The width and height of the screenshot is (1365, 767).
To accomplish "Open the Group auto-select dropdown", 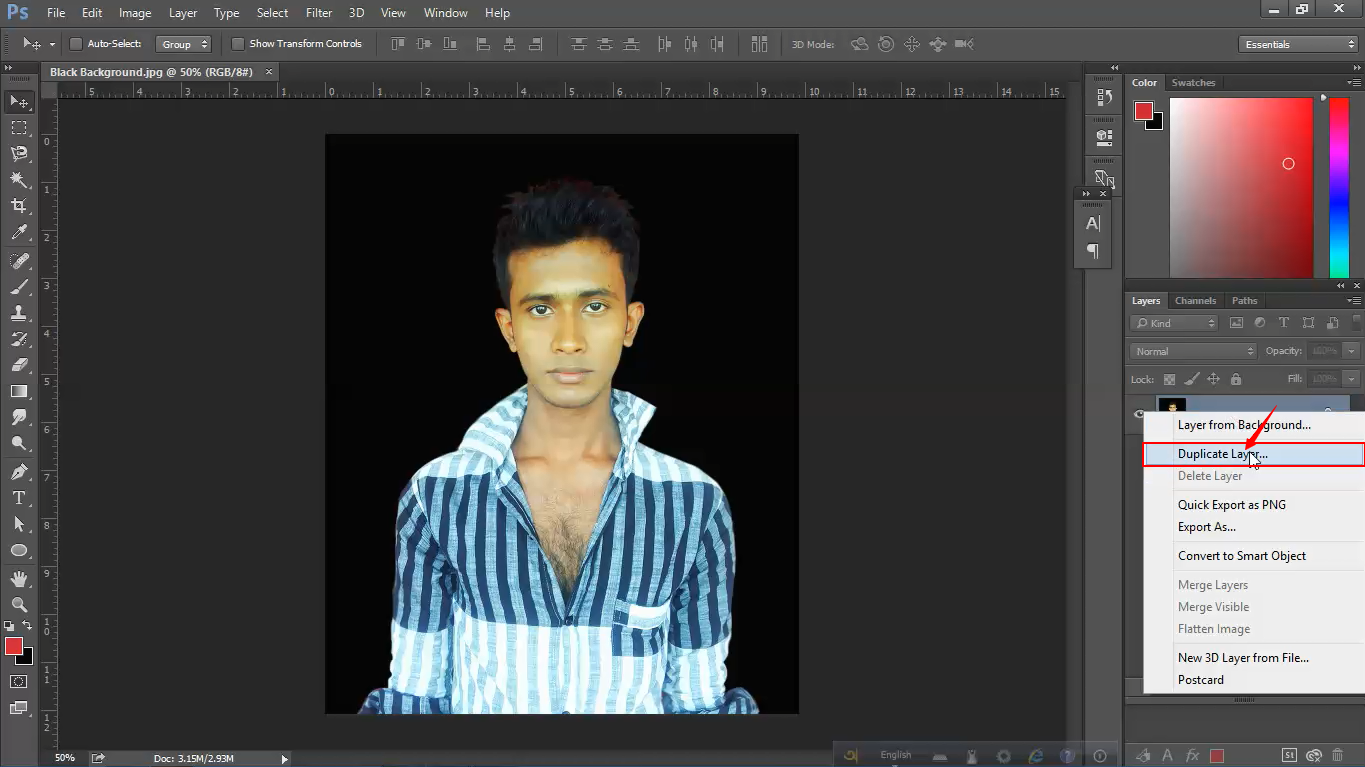I will click(x=184, y=44).
